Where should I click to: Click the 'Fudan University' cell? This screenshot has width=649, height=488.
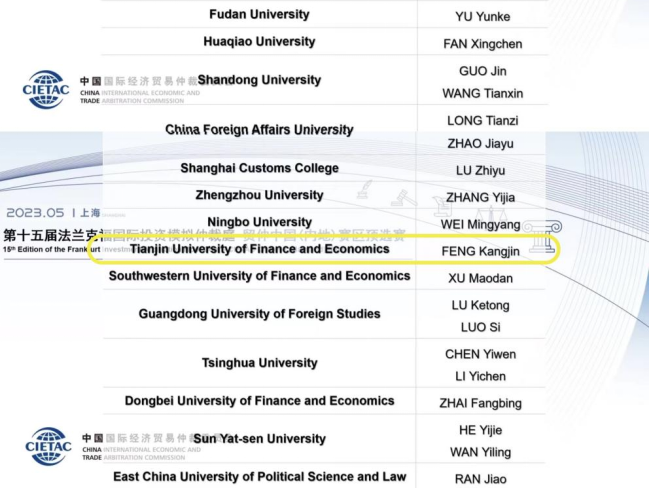click(259, 14)
